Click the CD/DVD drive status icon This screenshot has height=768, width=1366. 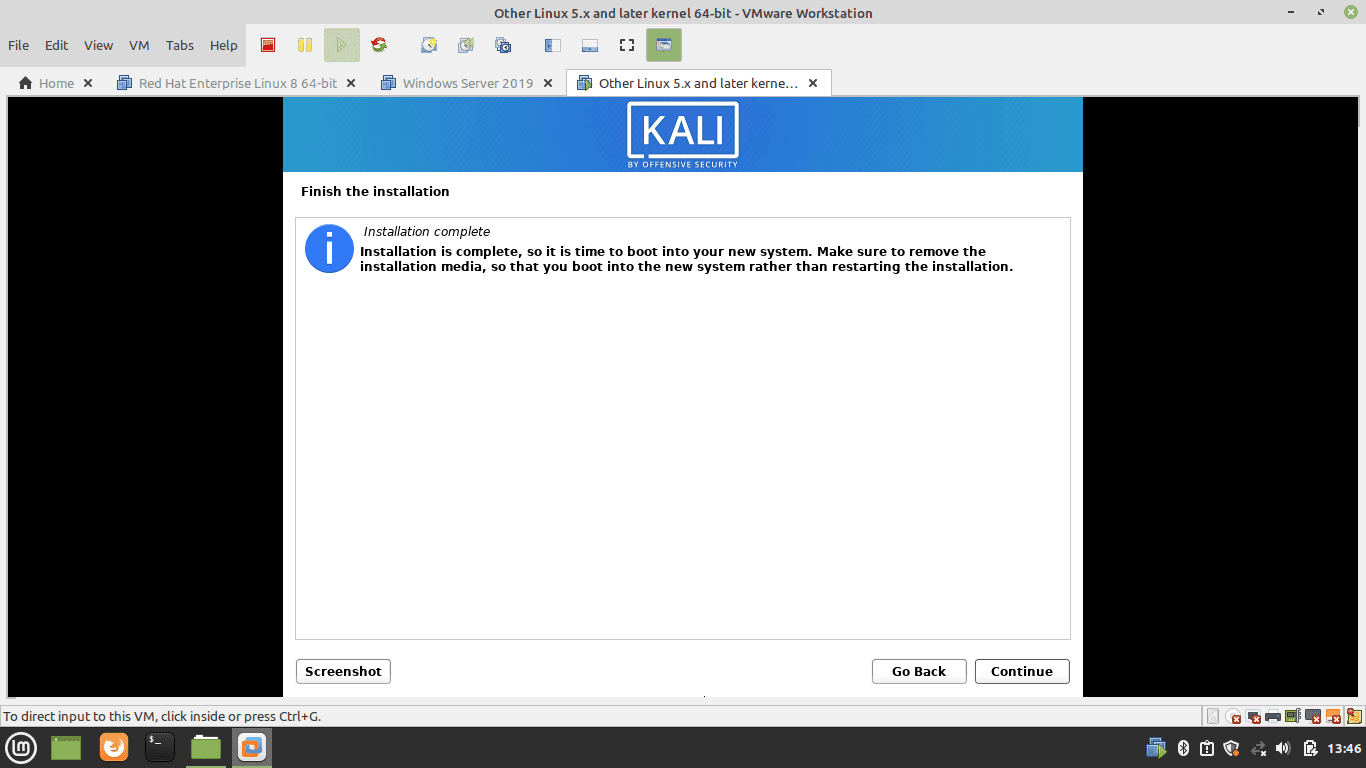tap(1233, 716)
